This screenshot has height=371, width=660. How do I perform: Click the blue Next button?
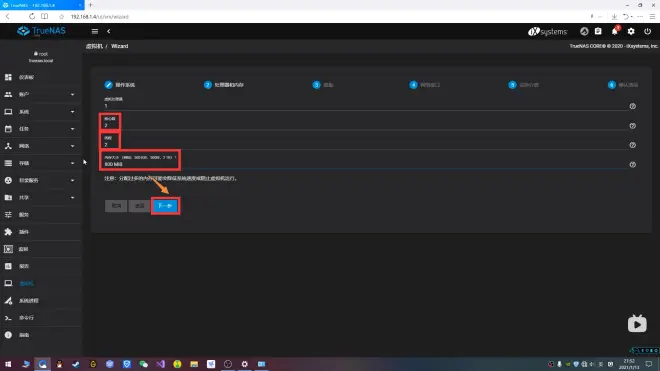tap(165, 206)
